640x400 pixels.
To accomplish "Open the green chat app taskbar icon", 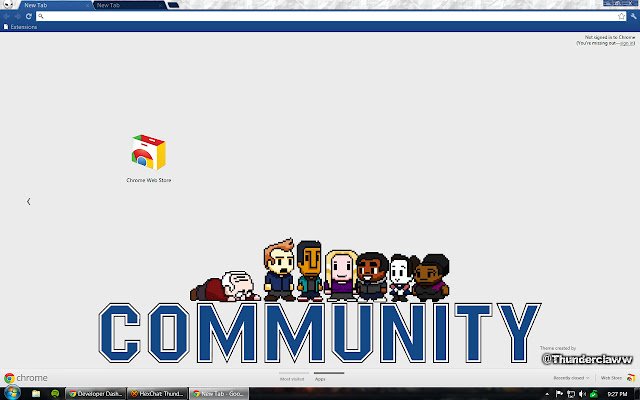I will point(55,393).
